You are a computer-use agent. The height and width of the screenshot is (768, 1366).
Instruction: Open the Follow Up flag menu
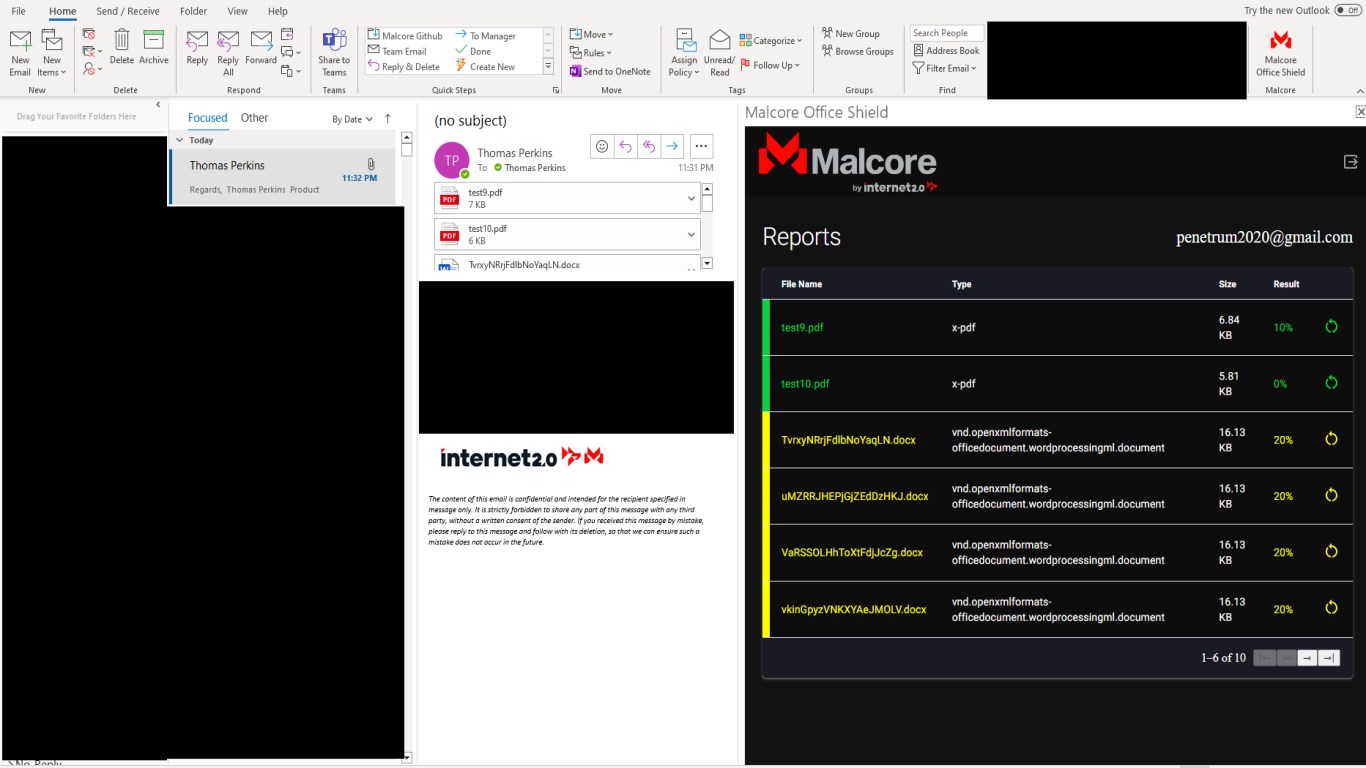(770, 65)
